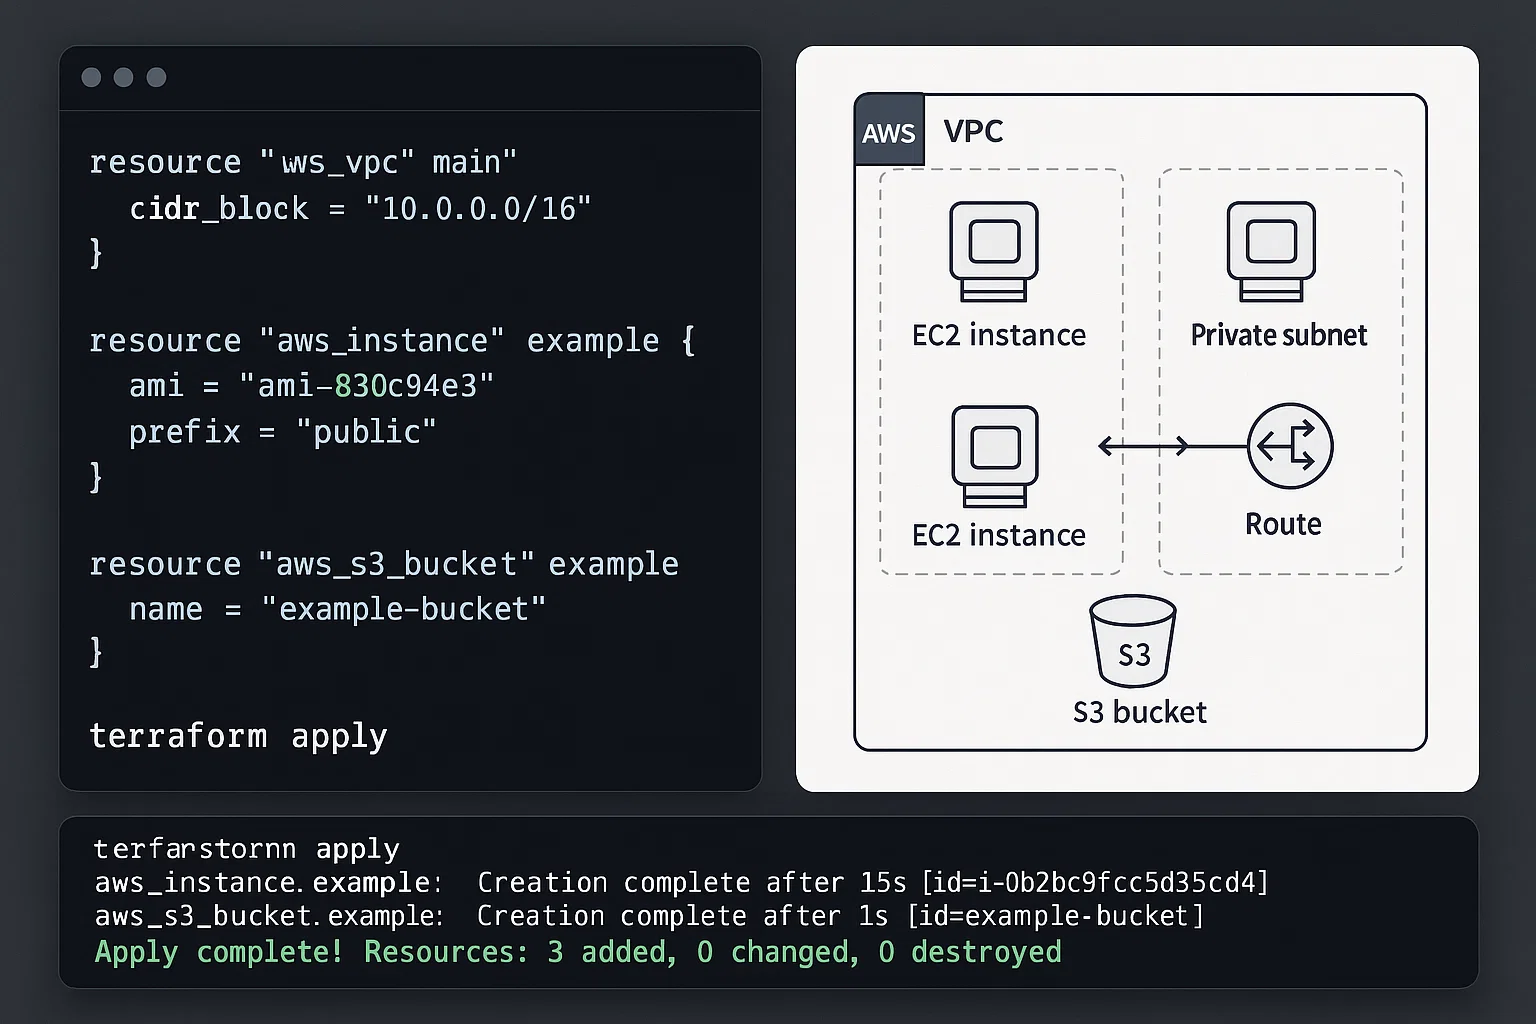Click the green "Apply complete!" summary line

click(x=578, y=951)
